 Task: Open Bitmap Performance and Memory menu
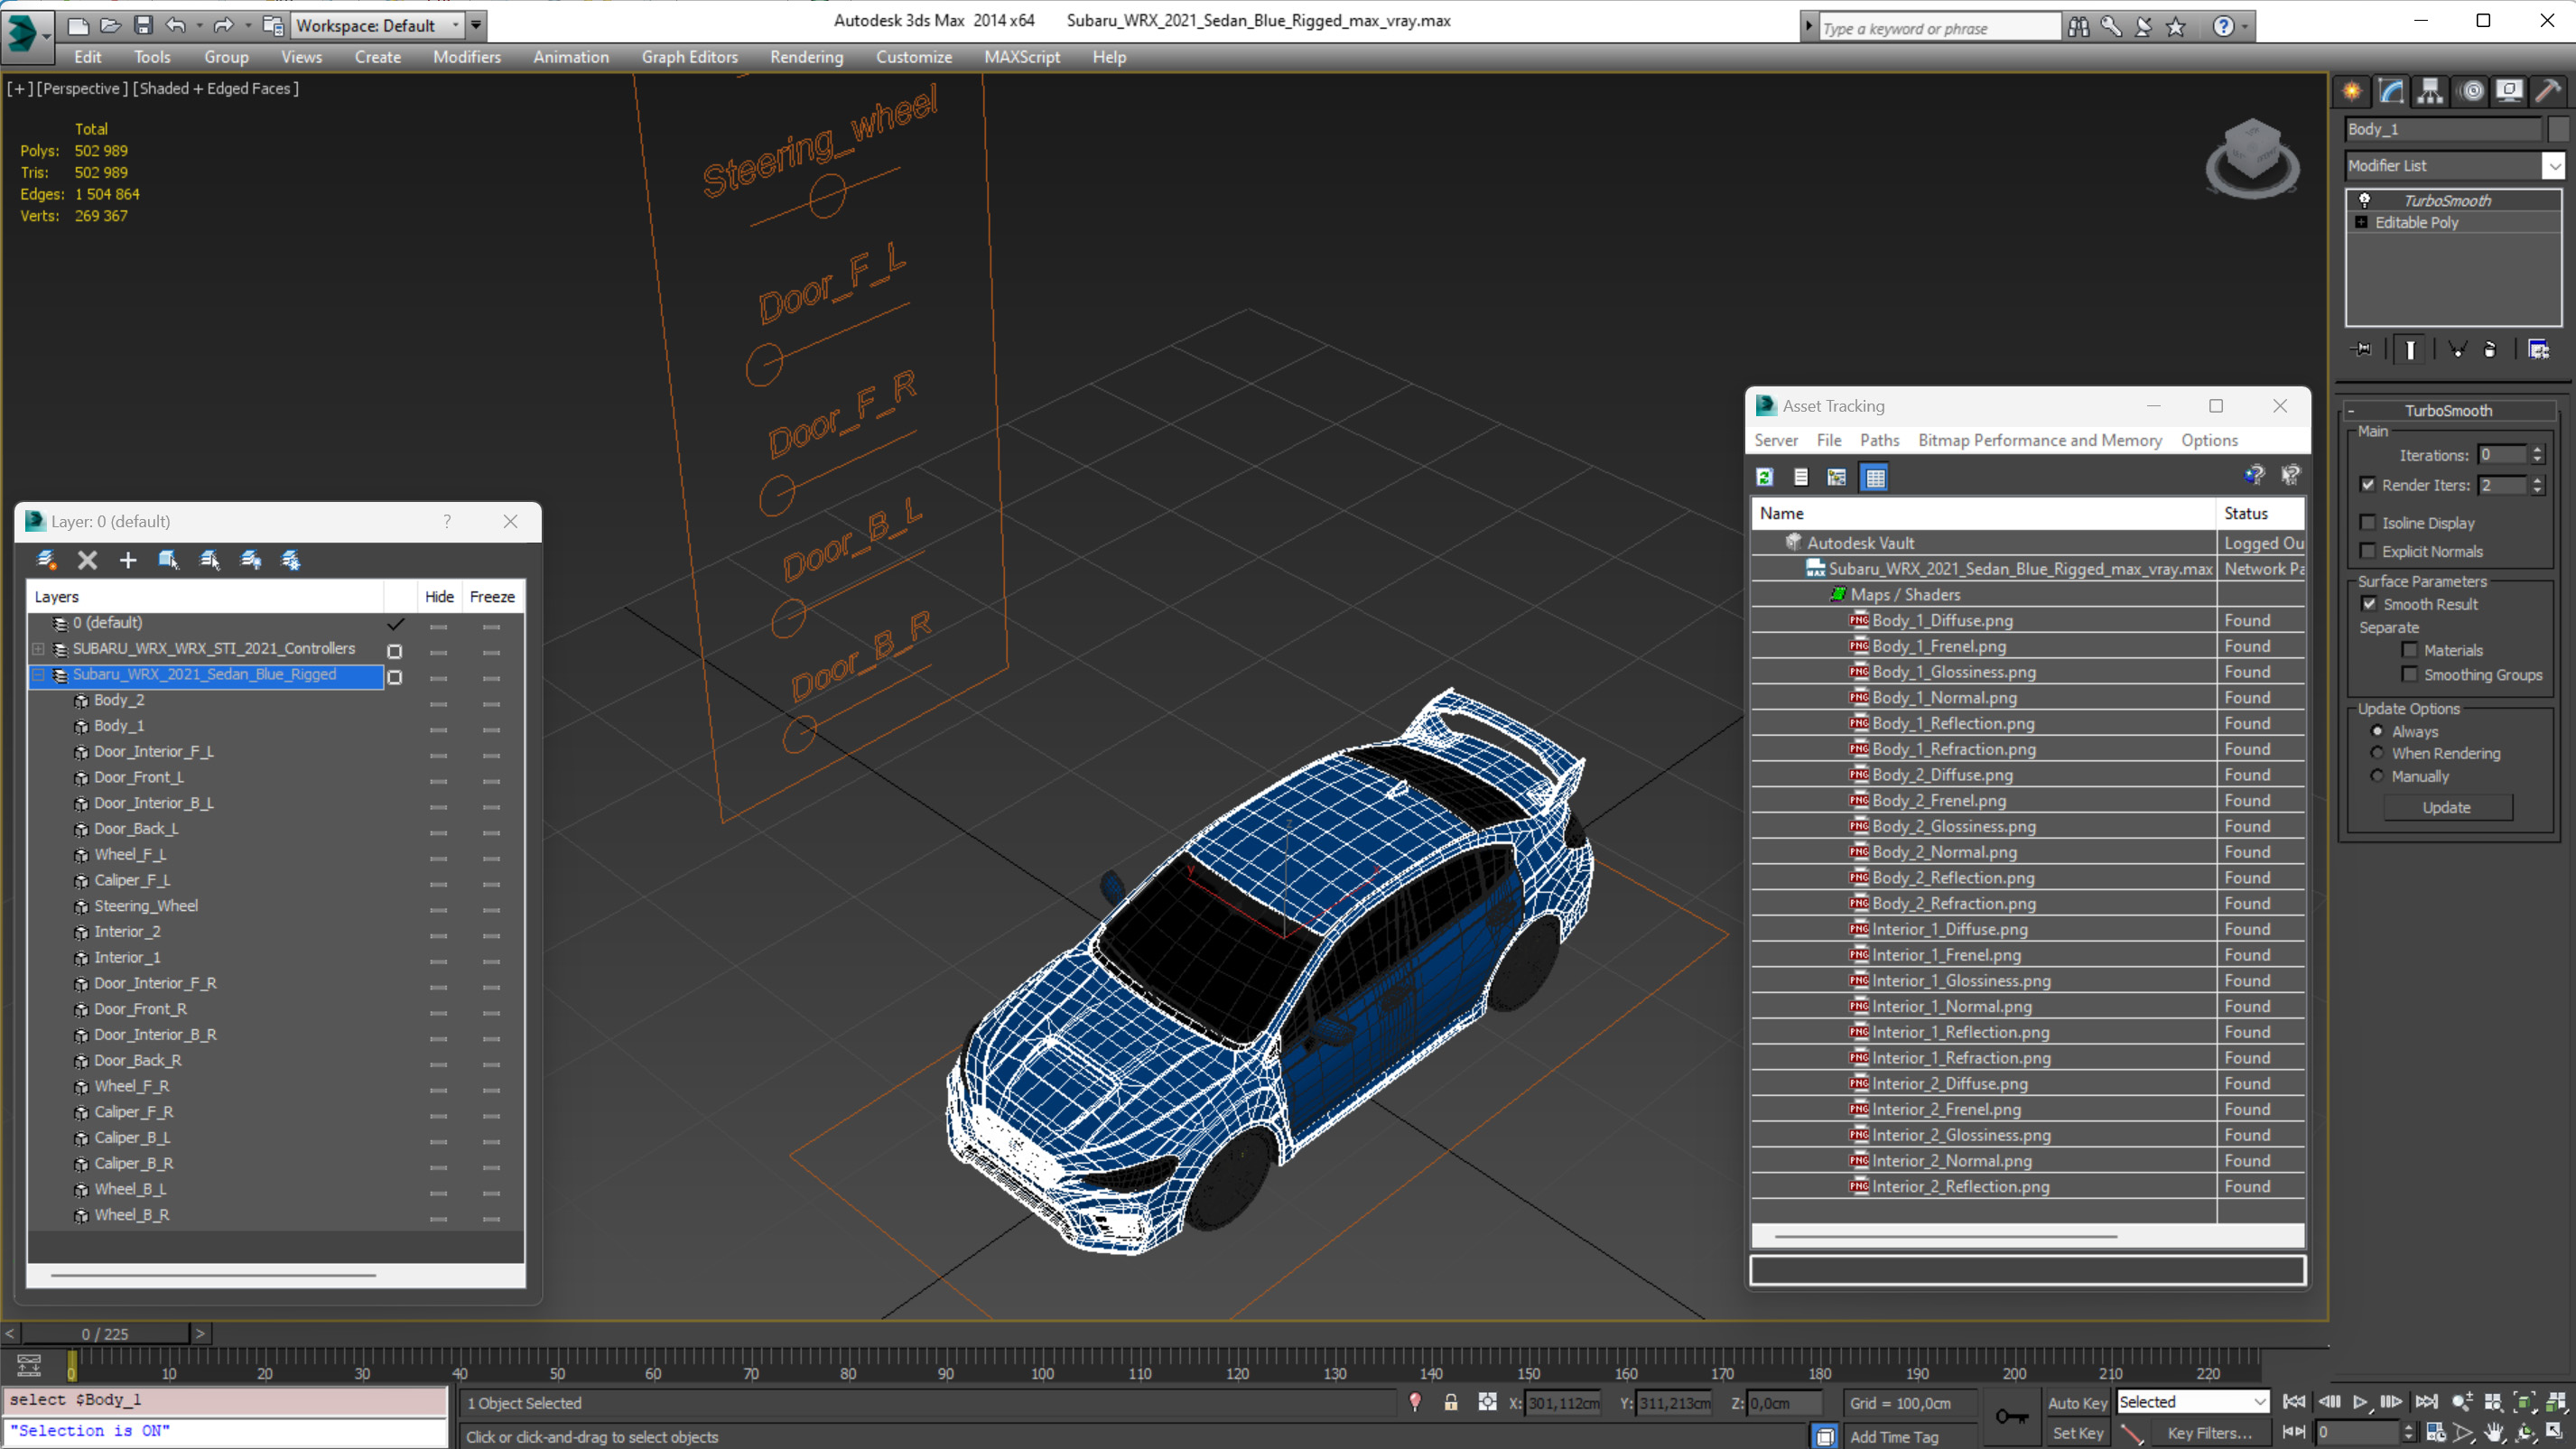[2040, 440]
